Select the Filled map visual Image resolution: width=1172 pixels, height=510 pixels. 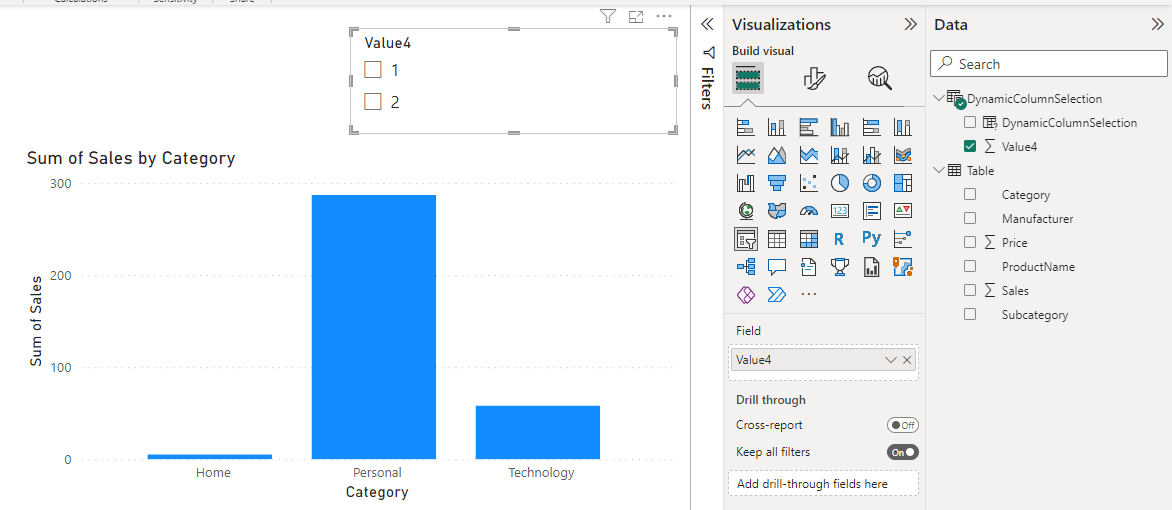(x=777, y=210)
